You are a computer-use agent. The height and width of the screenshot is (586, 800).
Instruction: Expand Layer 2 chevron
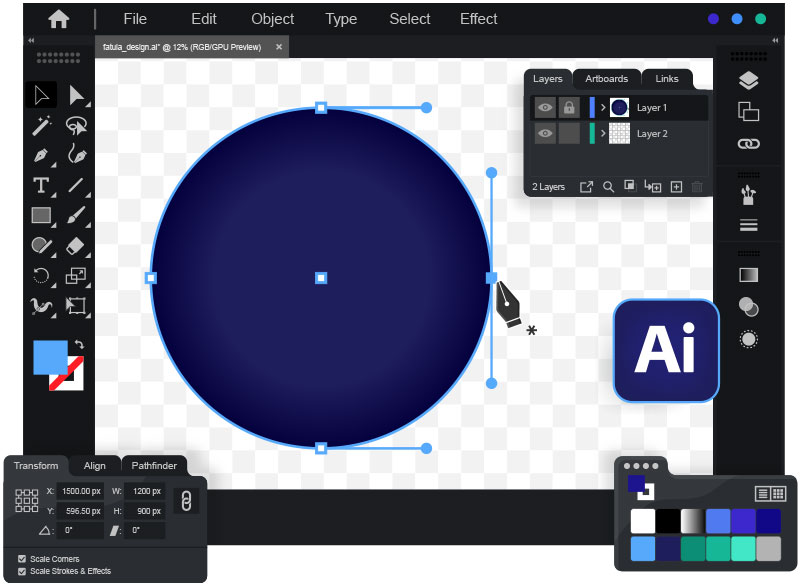pyautogui.click(x=603, y=134)
